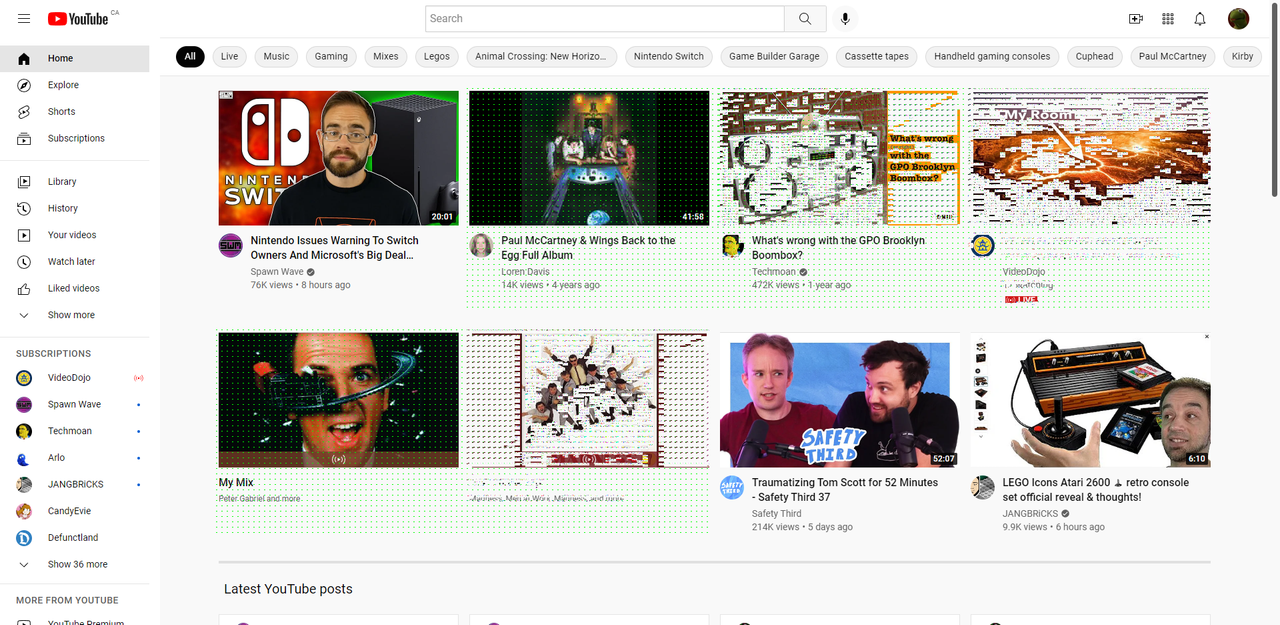Open the account avatar menu
The image size is (1280, 625).
pyautogui.click(x=1238, y=19)
